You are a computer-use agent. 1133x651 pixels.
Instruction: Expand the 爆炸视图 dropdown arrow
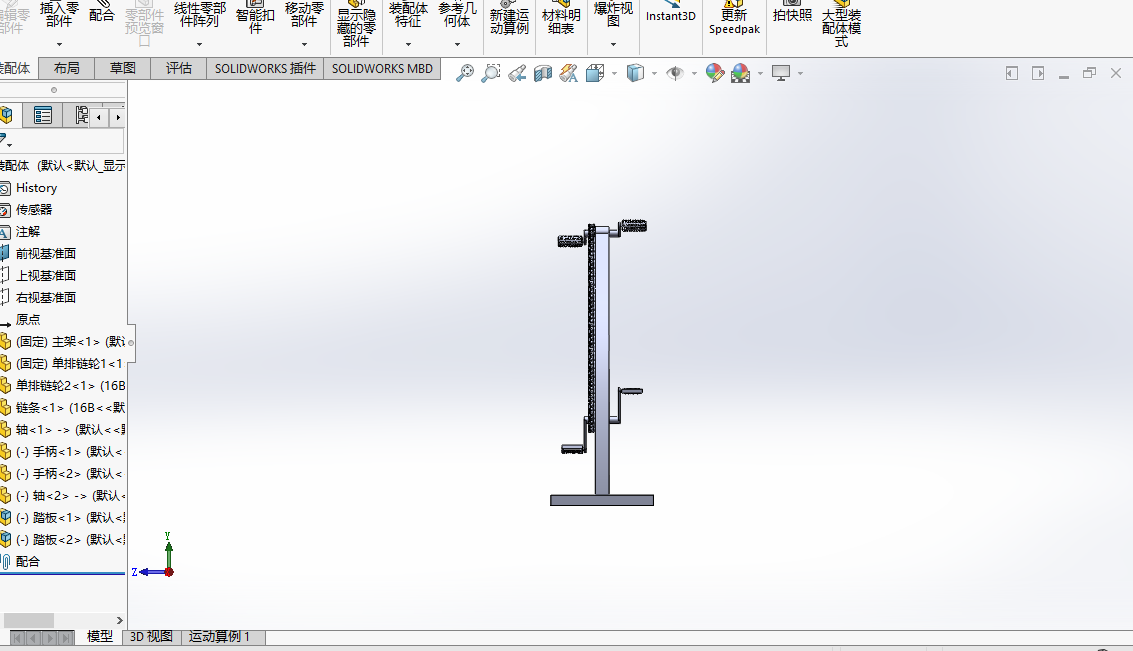tap(613, 45)
